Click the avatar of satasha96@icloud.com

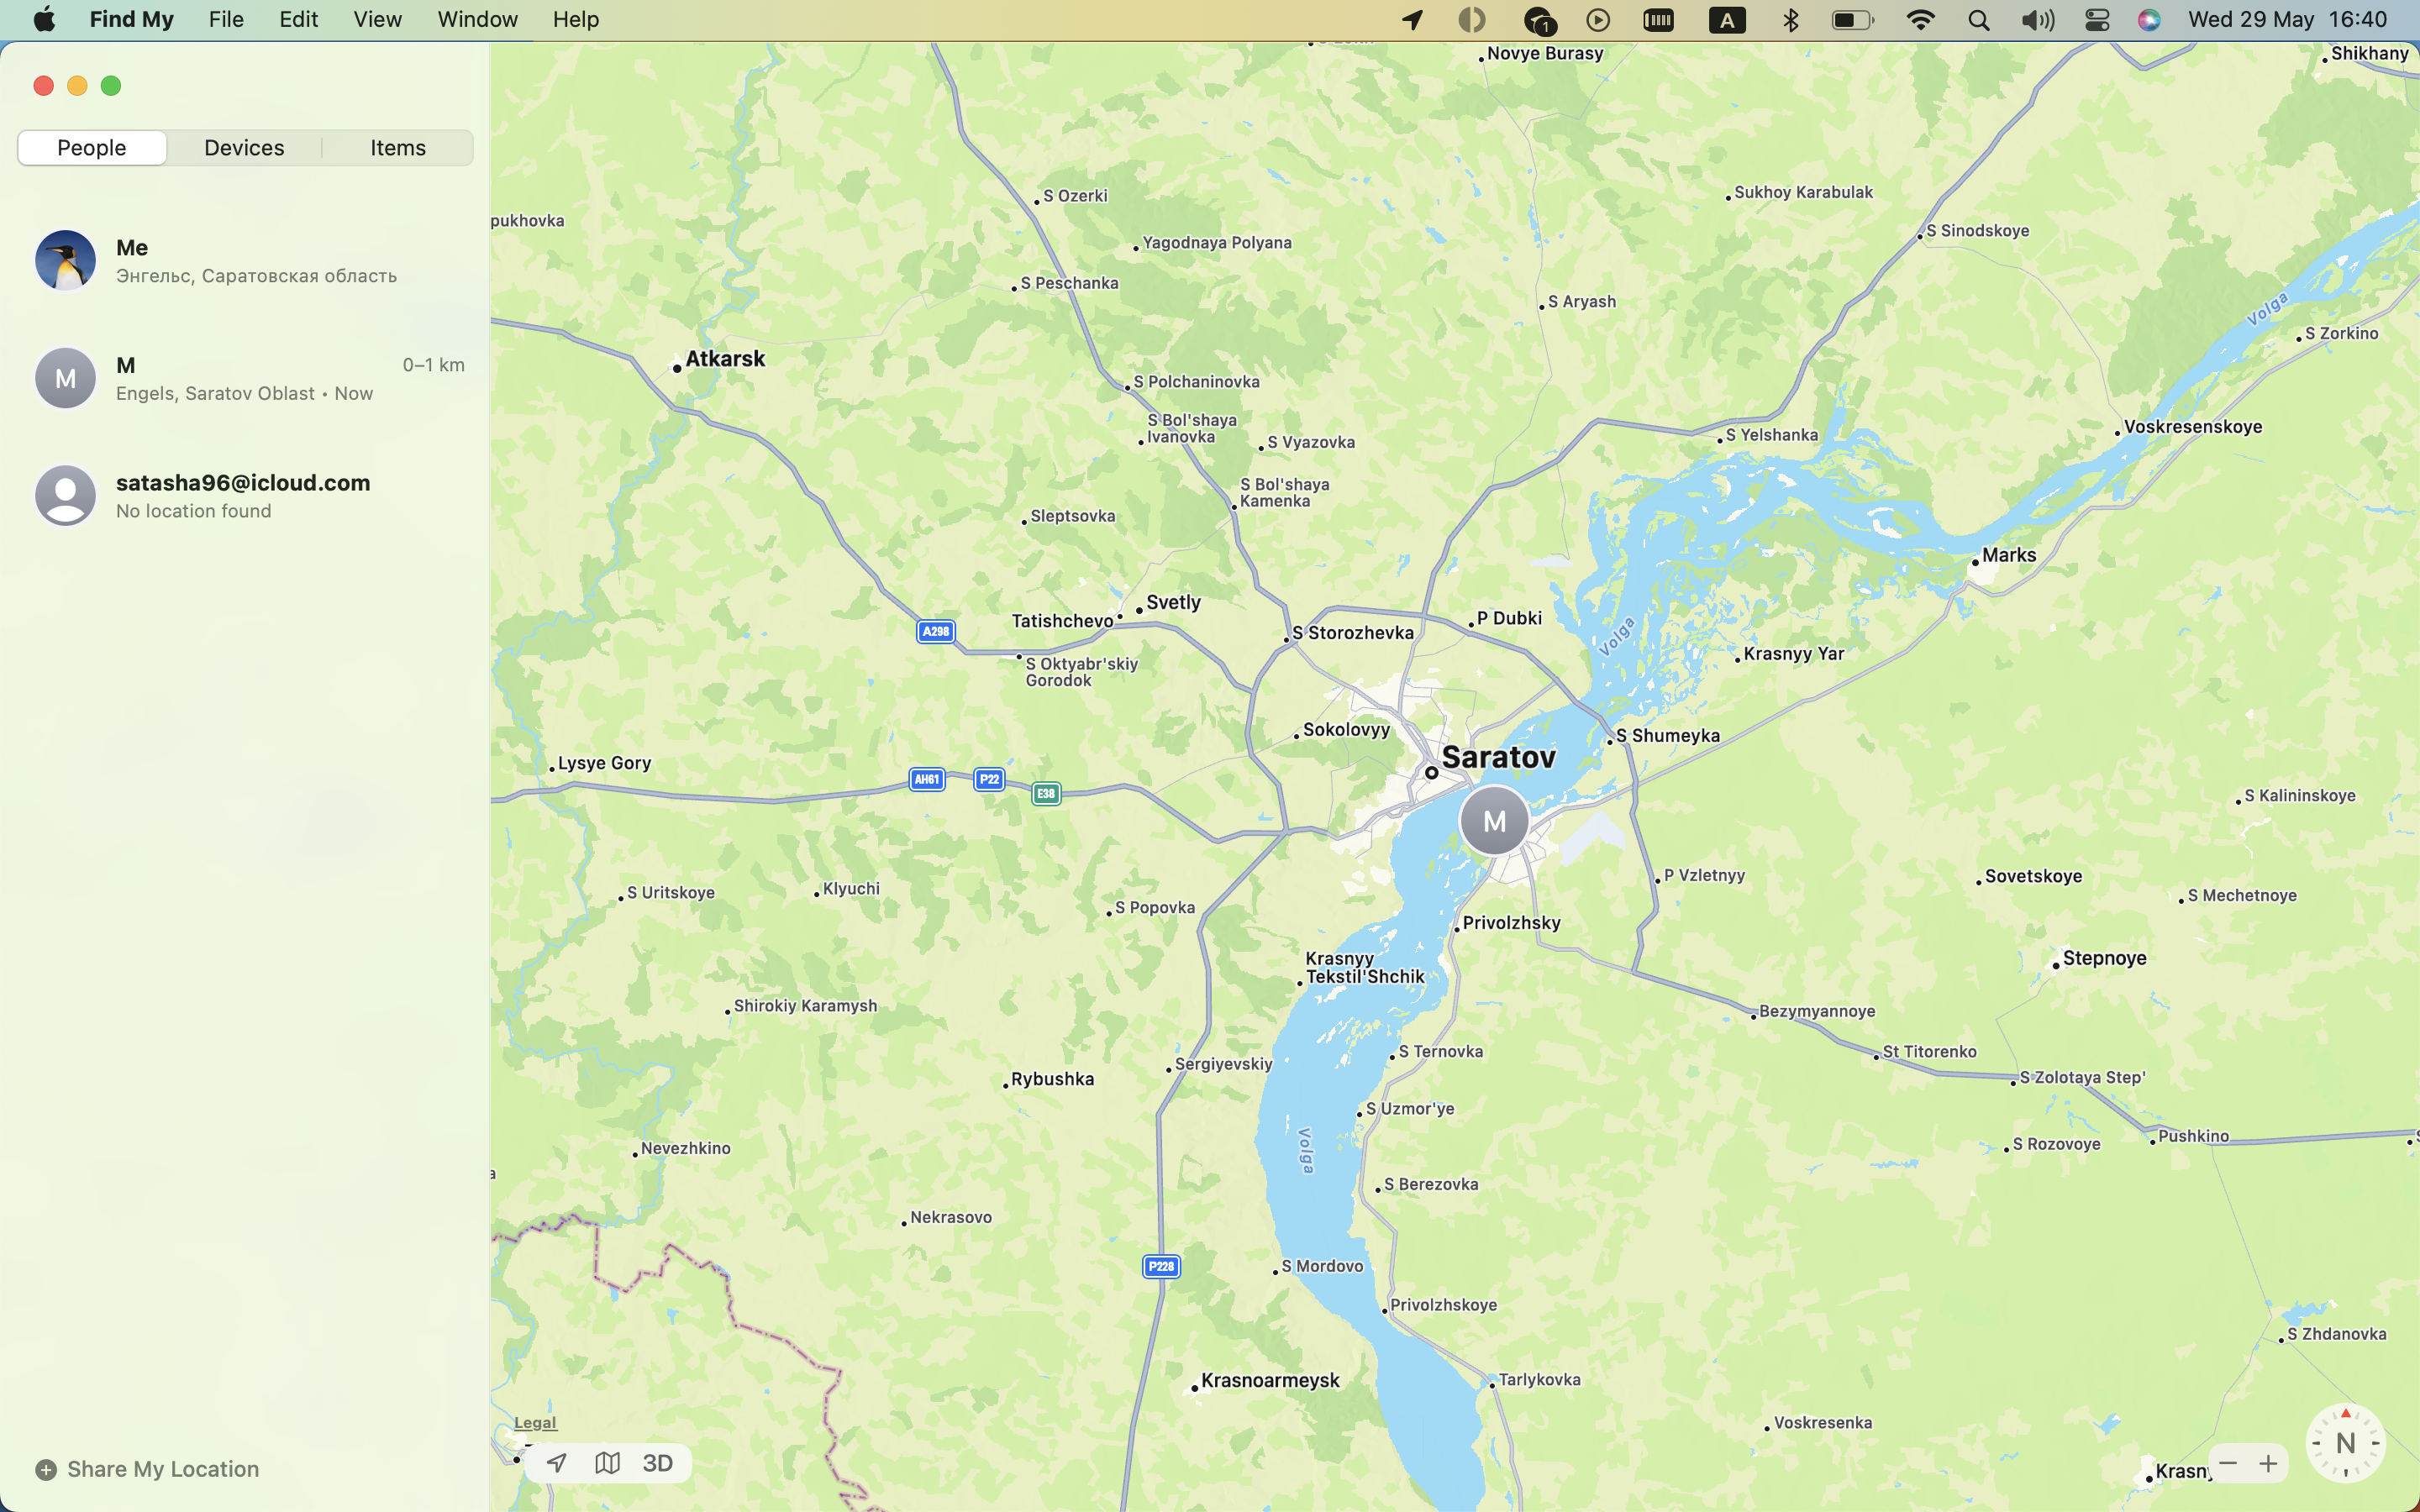tap(65, 495)
